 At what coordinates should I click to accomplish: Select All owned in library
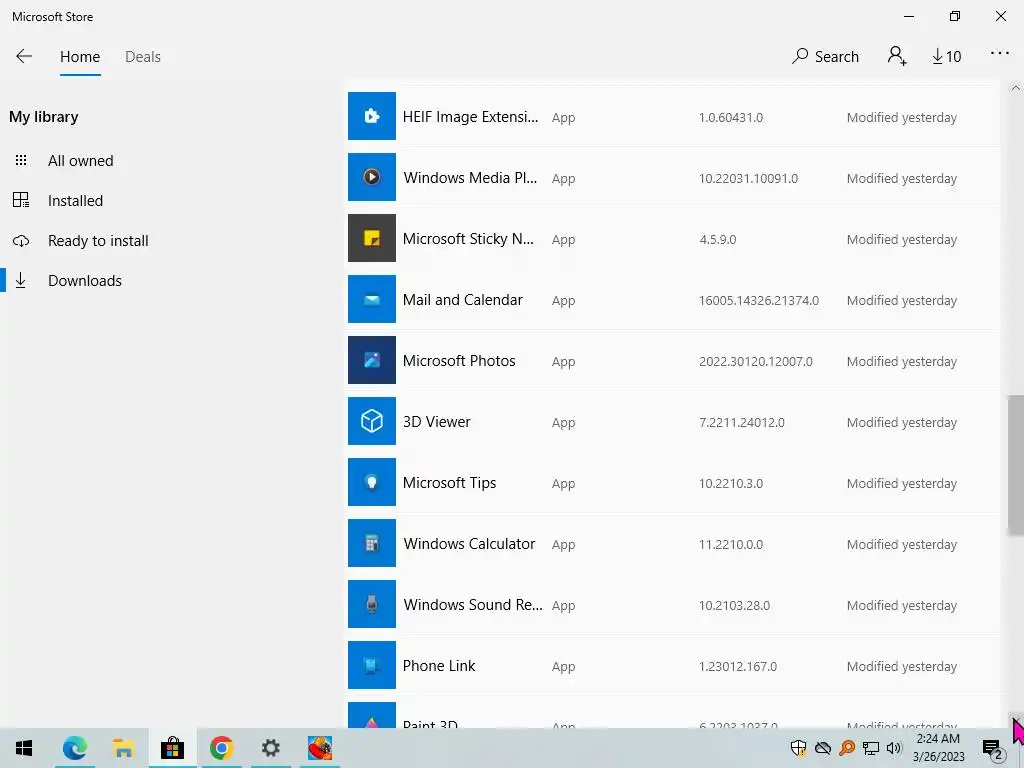pos(80,161)
